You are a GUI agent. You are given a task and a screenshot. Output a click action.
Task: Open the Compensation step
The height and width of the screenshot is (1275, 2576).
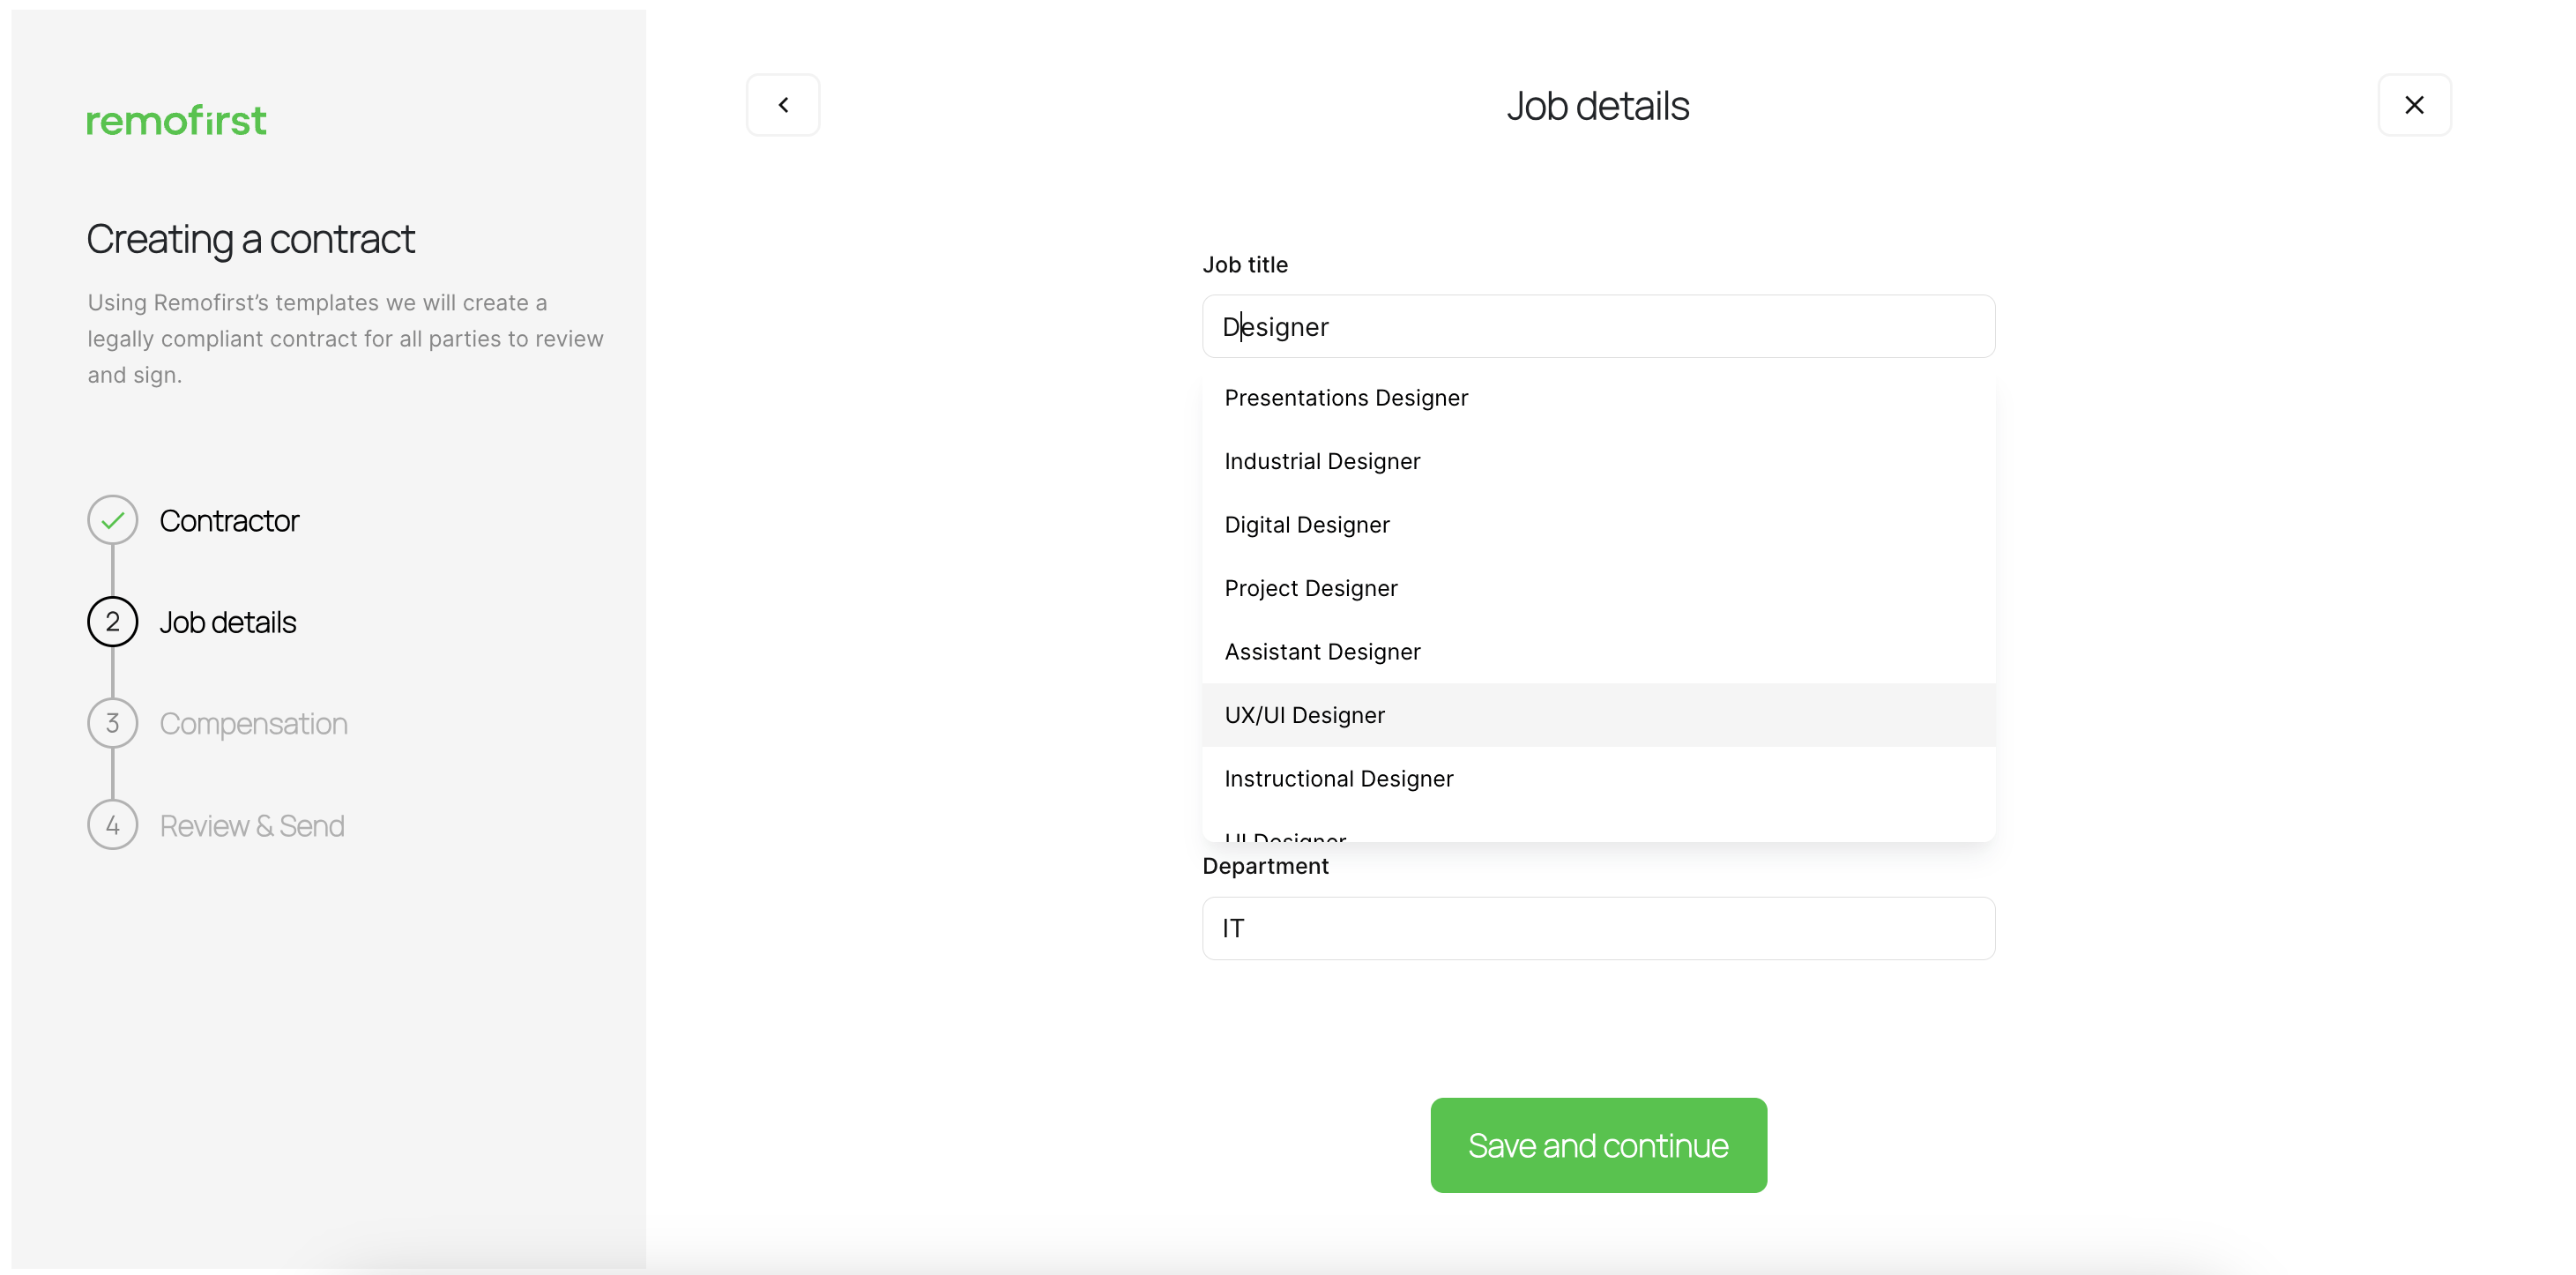[254, 724]
